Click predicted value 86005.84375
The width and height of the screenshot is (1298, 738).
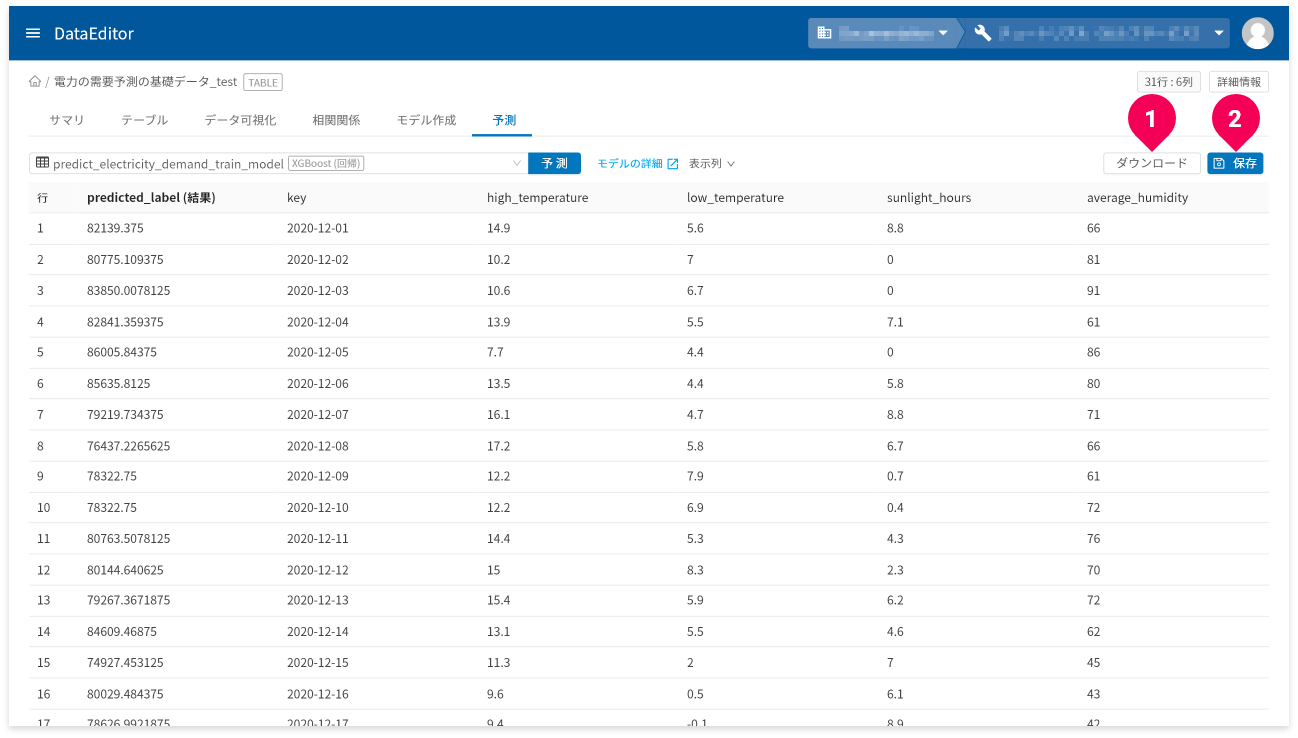122,352
